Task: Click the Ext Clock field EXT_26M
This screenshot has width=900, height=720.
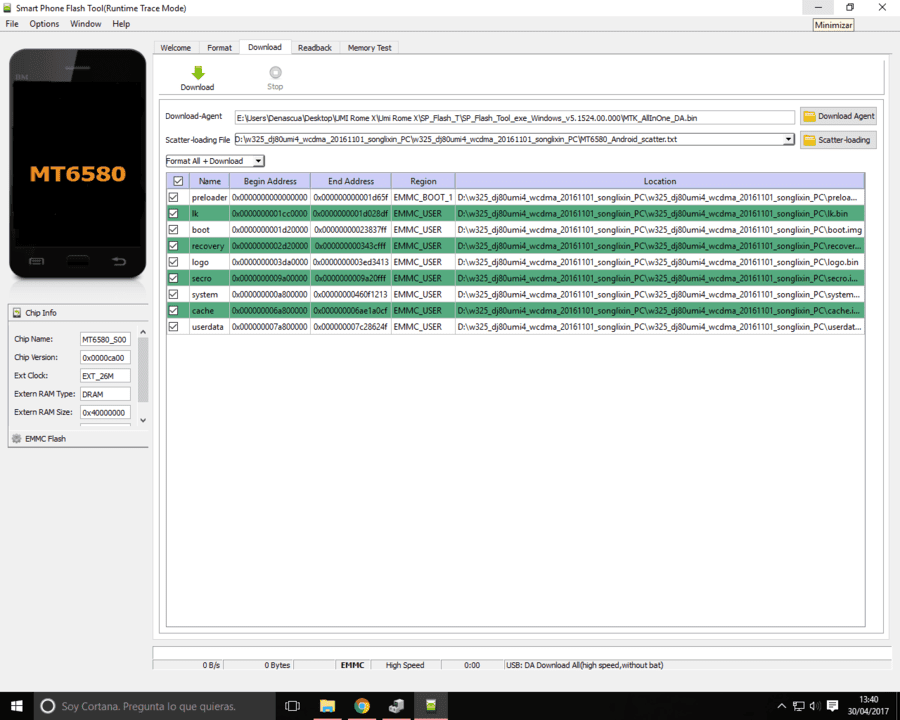Action: tap(105, 376)
